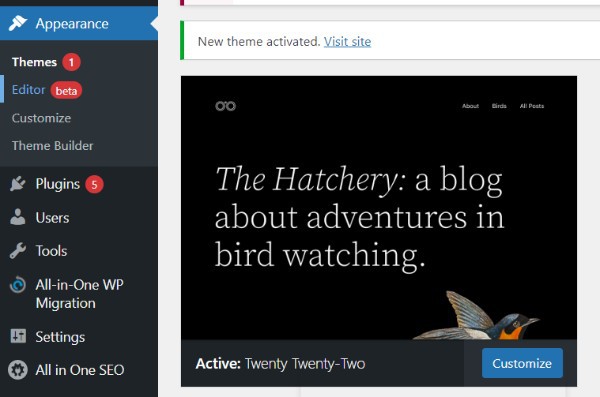This screenshot has width=600, height=397.
Task: Click the 'New theme activated.' notice text
Action: (259, 41)
